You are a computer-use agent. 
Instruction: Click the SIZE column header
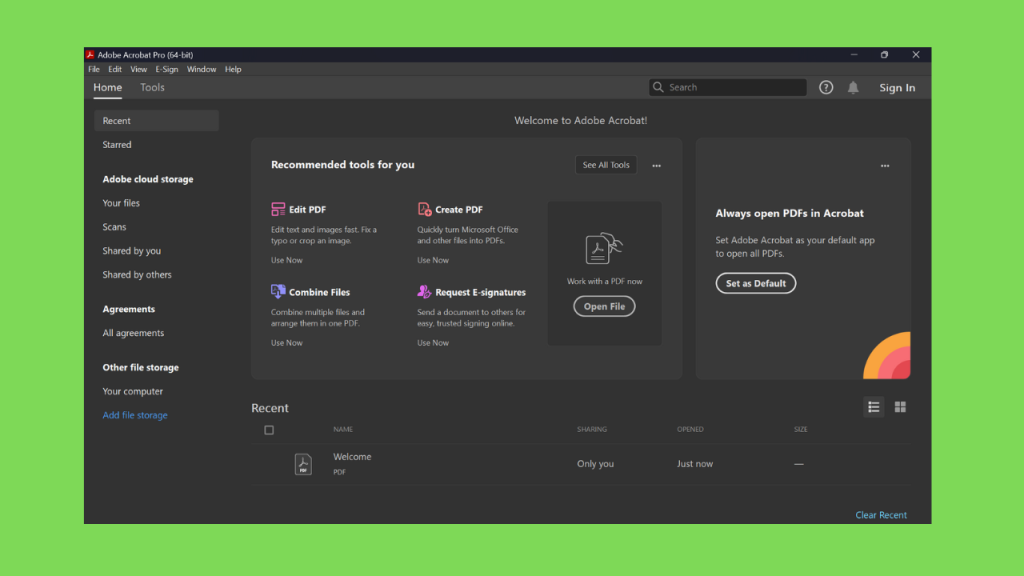tap(801, 429)
